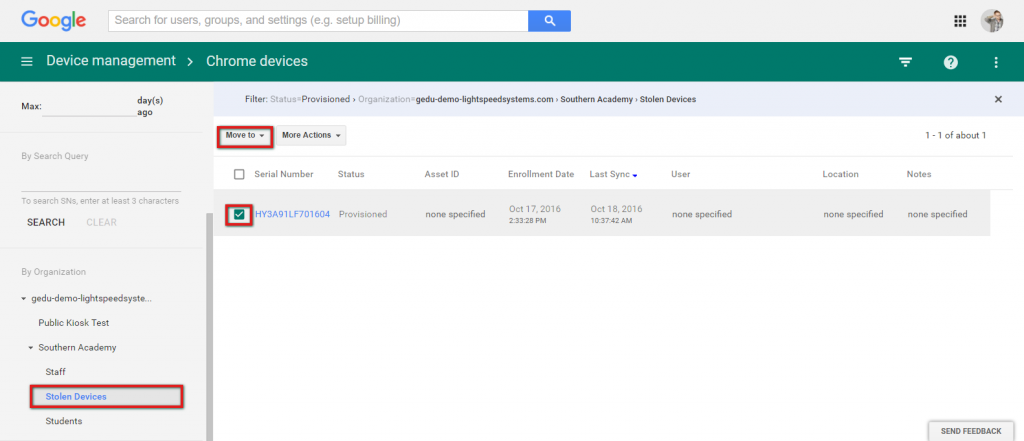Select the Southern Academy organization

[77, 348]
